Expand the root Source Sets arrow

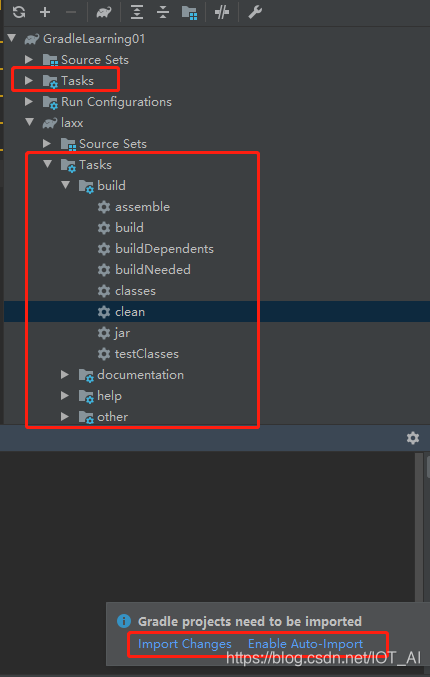tap(29, 60)
